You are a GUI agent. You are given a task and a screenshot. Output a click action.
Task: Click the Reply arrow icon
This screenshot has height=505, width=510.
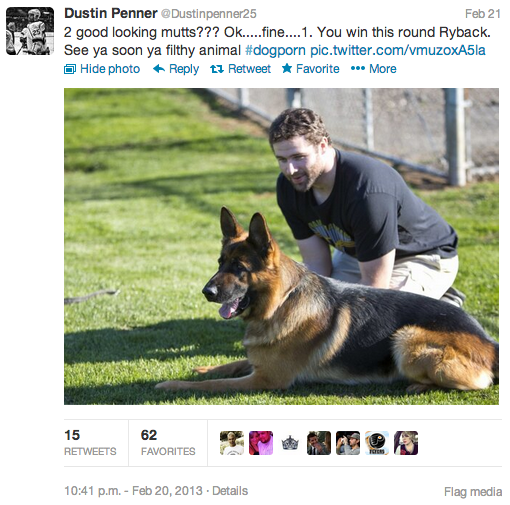[x=159, y=69]
